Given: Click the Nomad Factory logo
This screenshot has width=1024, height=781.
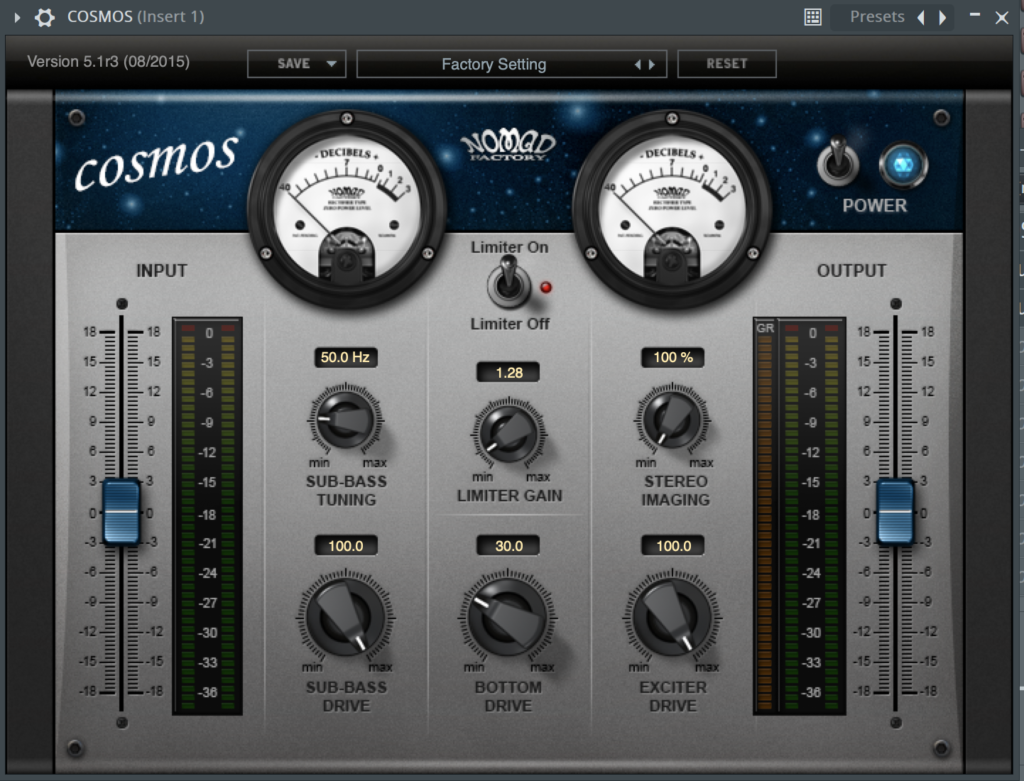Looking at the screenshot, I should point(508,146).
